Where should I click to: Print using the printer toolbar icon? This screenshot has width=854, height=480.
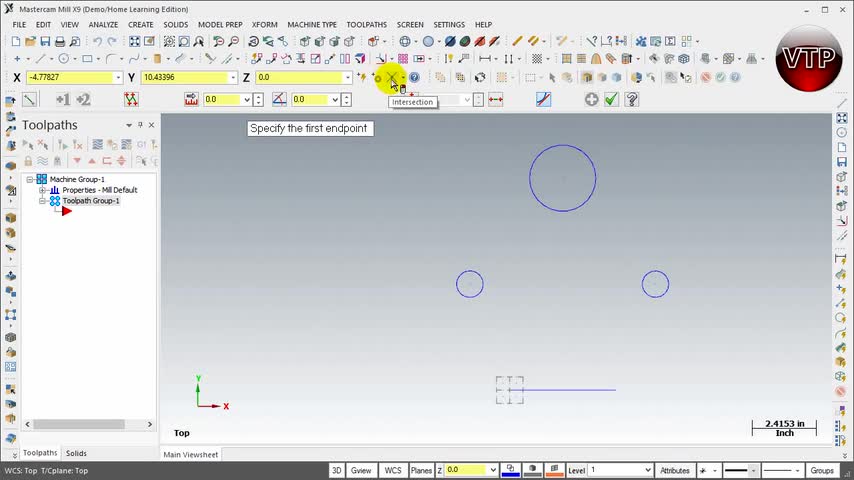pos(60,41)
